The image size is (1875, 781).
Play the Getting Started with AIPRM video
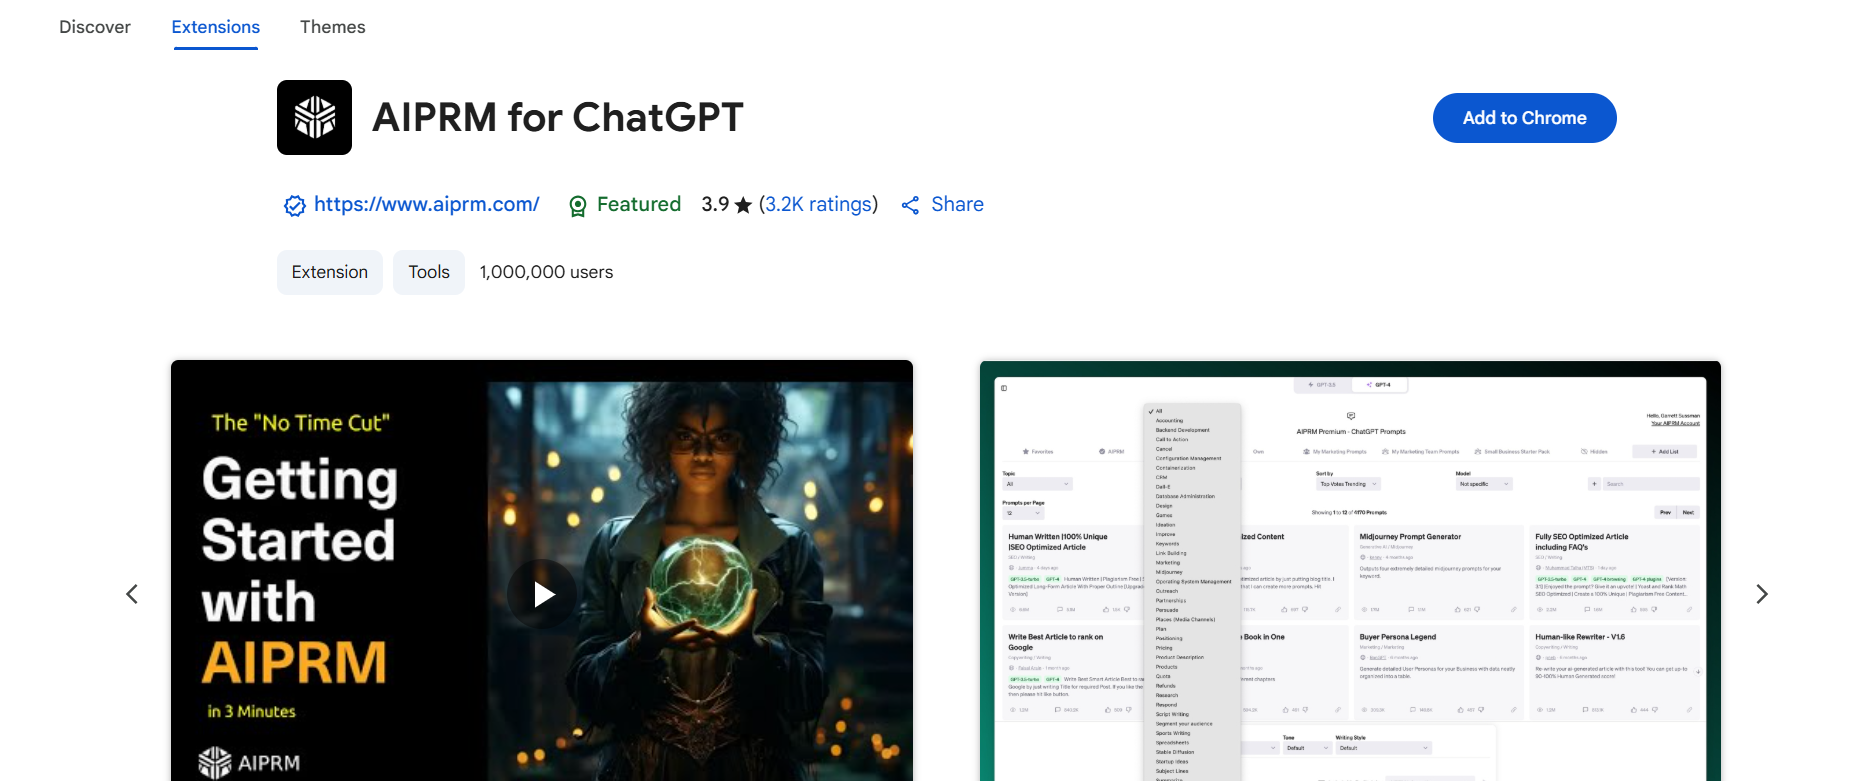(x=542, y=594)
